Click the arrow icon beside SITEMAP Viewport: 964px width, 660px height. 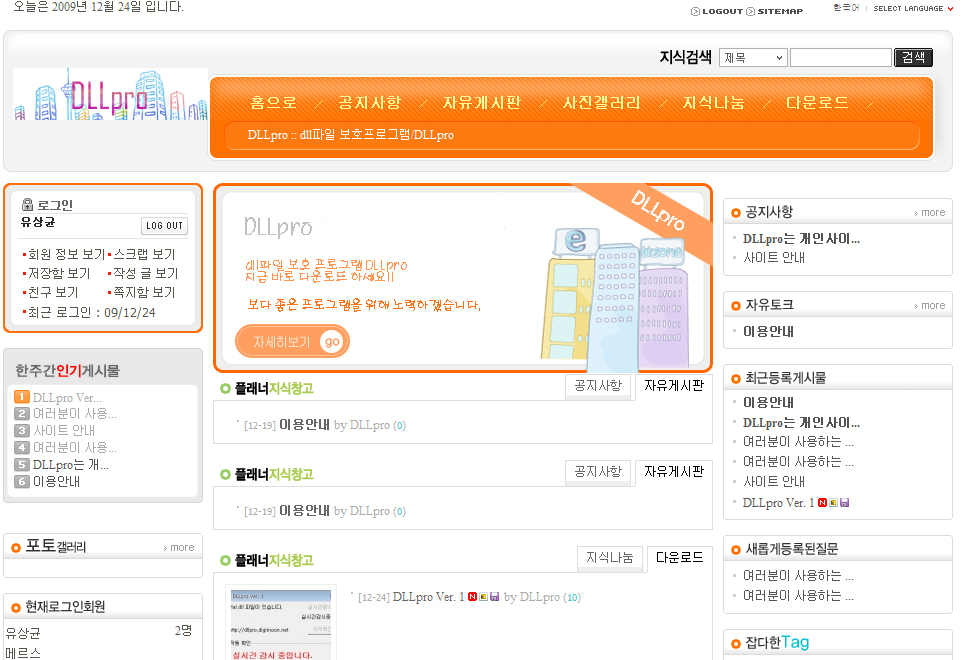(751, 11)
